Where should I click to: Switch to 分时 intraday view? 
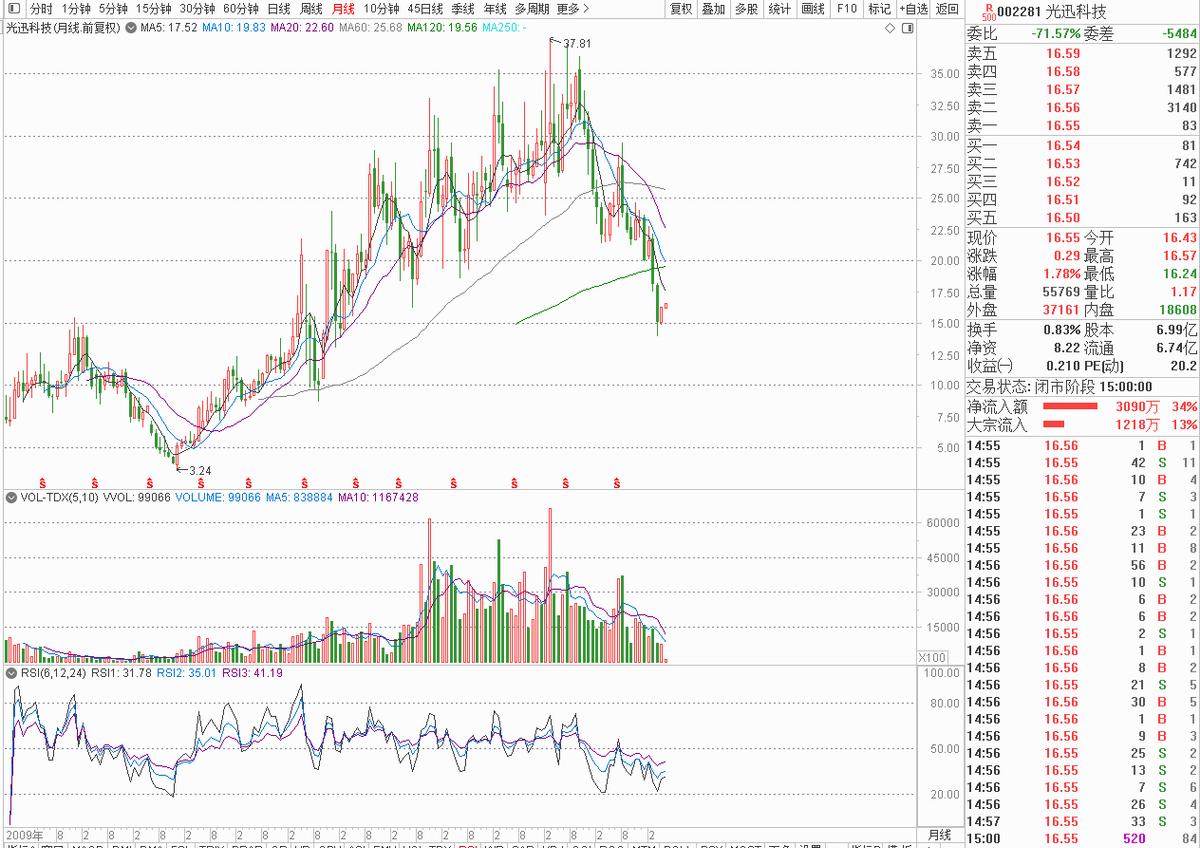pos(41,9)
